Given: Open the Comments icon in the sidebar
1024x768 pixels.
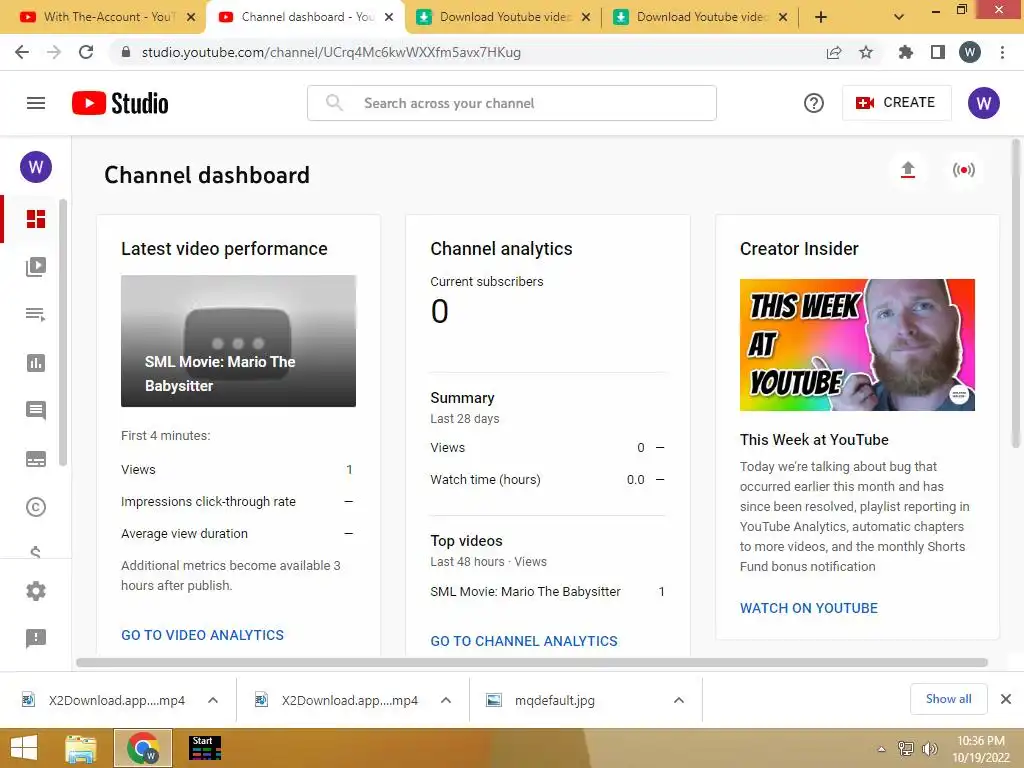Looking at the screenshot, I should pos(36,411).
